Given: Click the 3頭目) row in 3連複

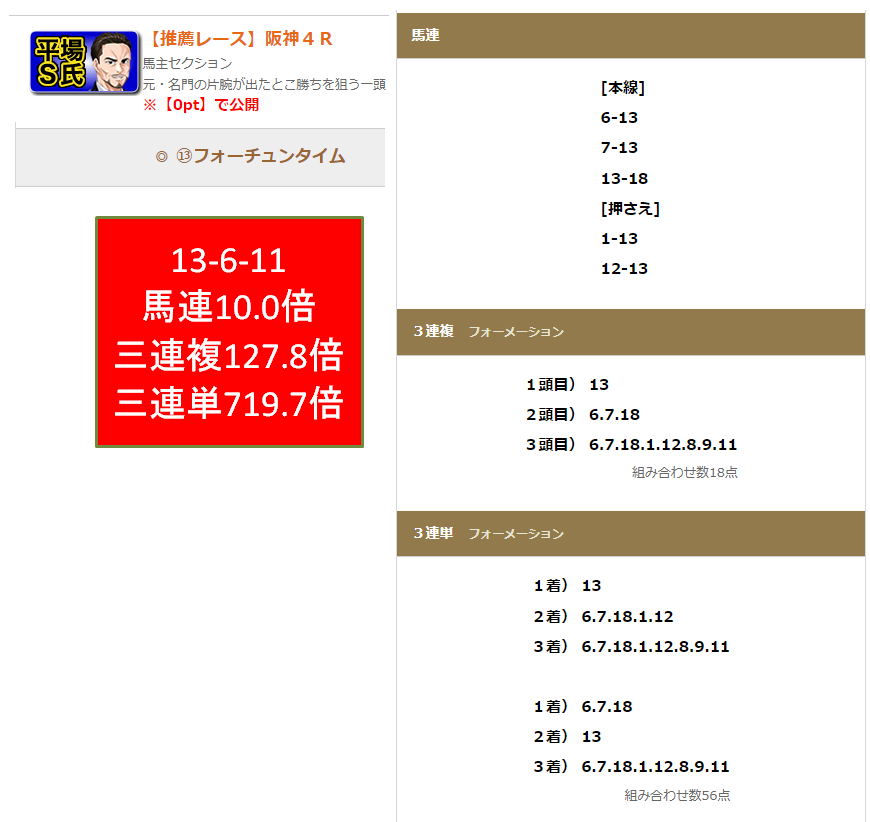Looking at the screenshot, I should coord(631,444).
